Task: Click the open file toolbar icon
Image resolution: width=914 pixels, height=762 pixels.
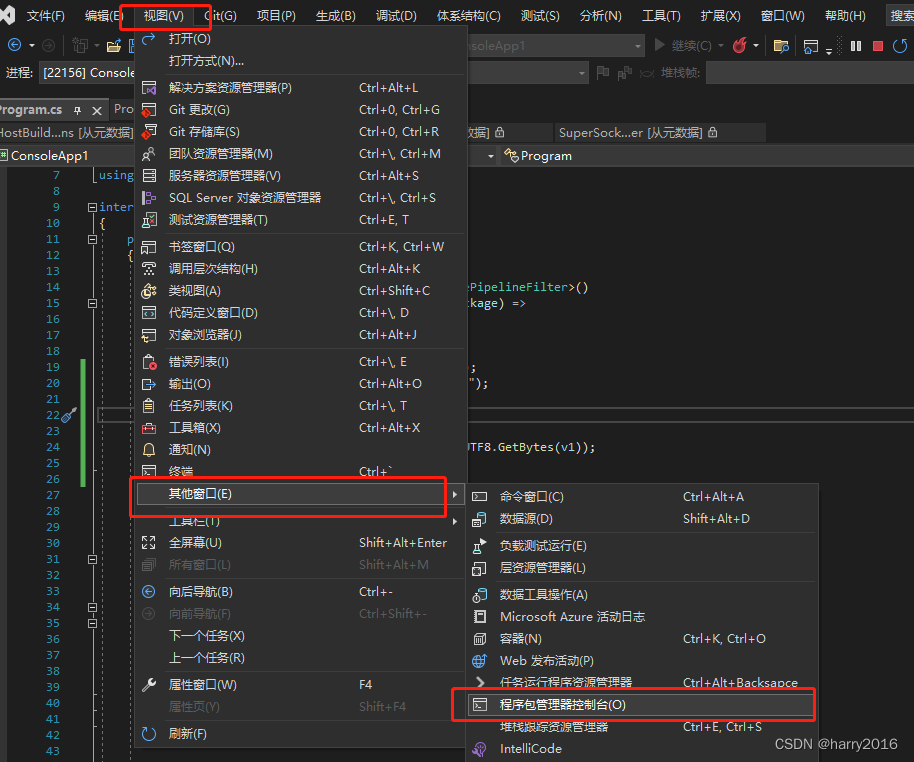Action: click(113, 45)
